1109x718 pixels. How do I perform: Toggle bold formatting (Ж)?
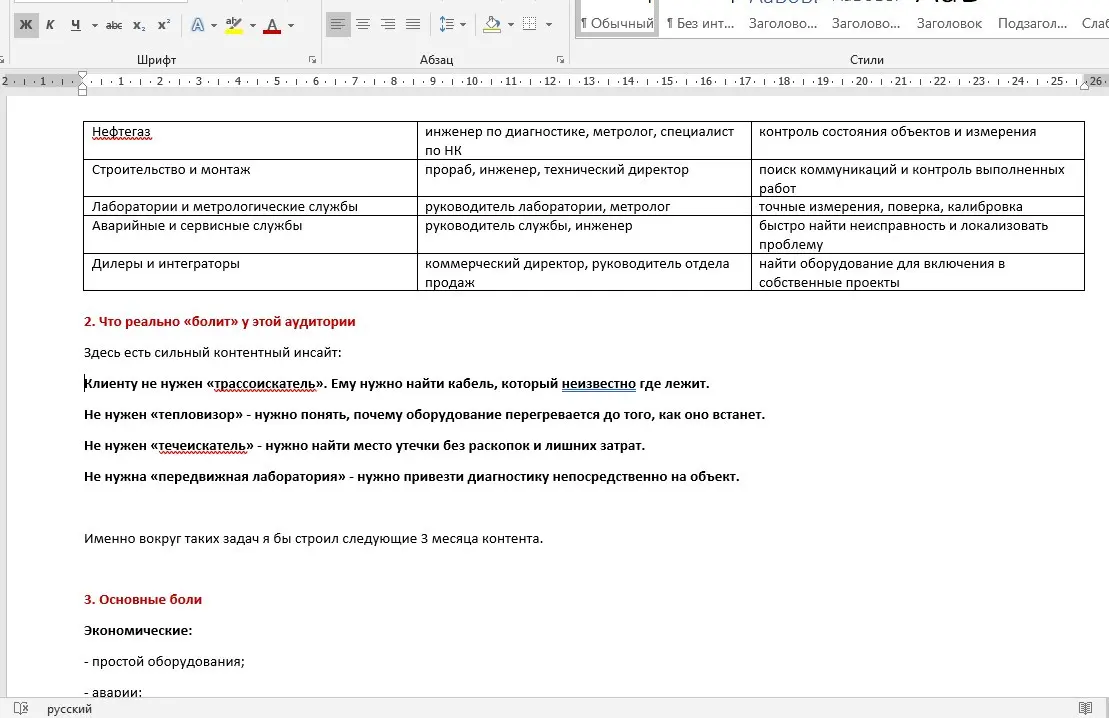[26, 25]
